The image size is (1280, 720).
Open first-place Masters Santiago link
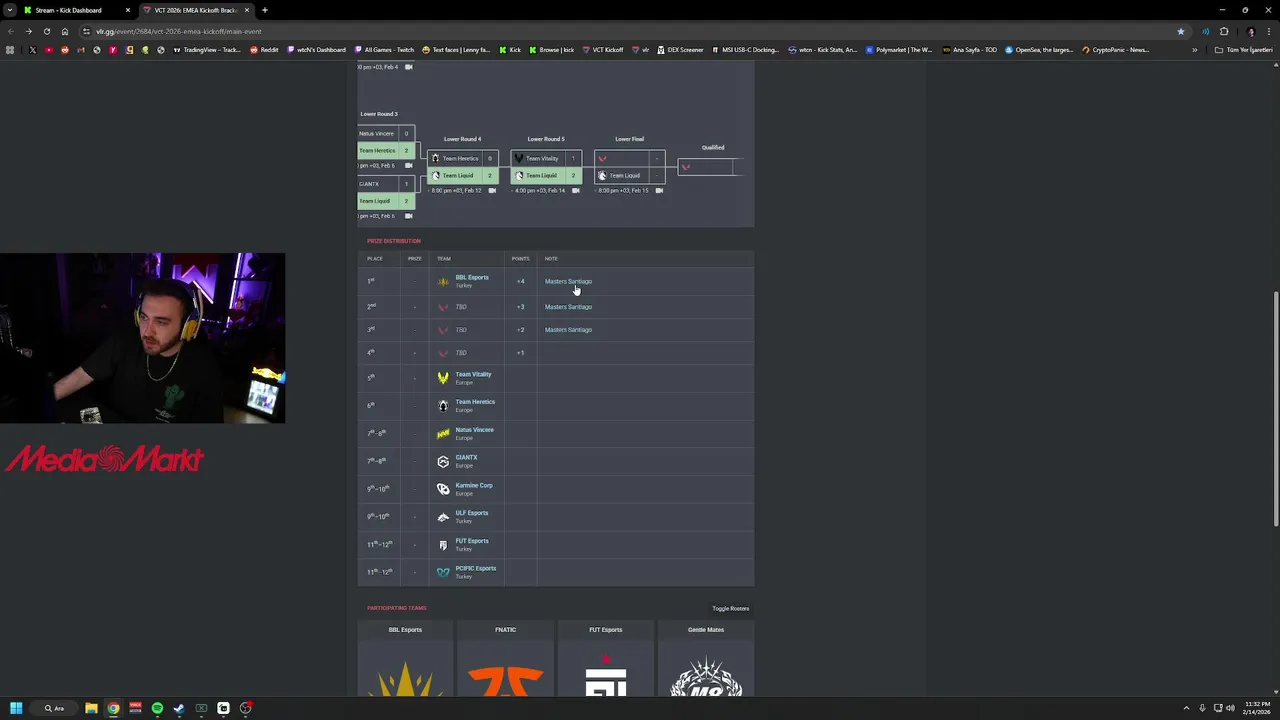pos(568,281)
